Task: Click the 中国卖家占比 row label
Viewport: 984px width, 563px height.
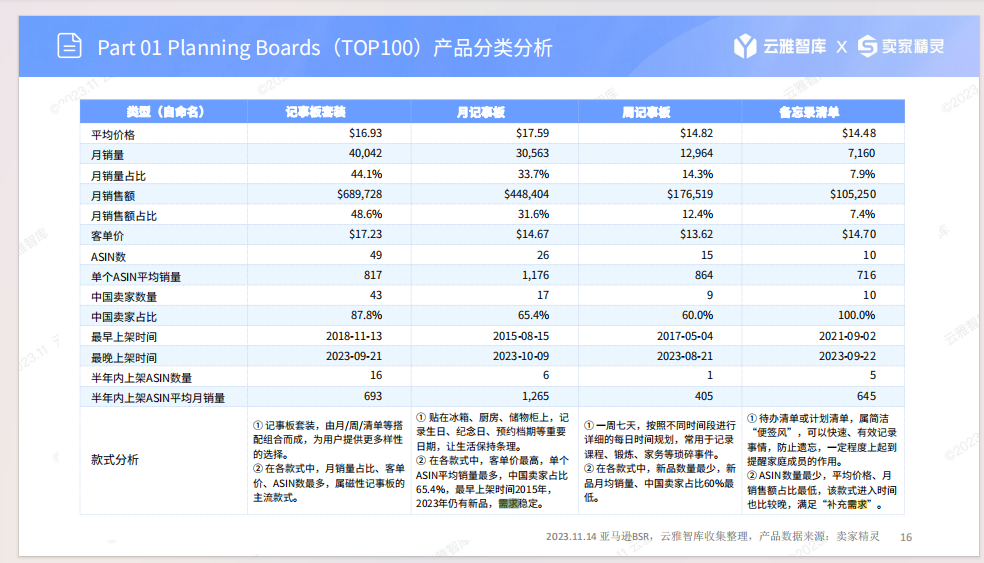Action: 124,316
